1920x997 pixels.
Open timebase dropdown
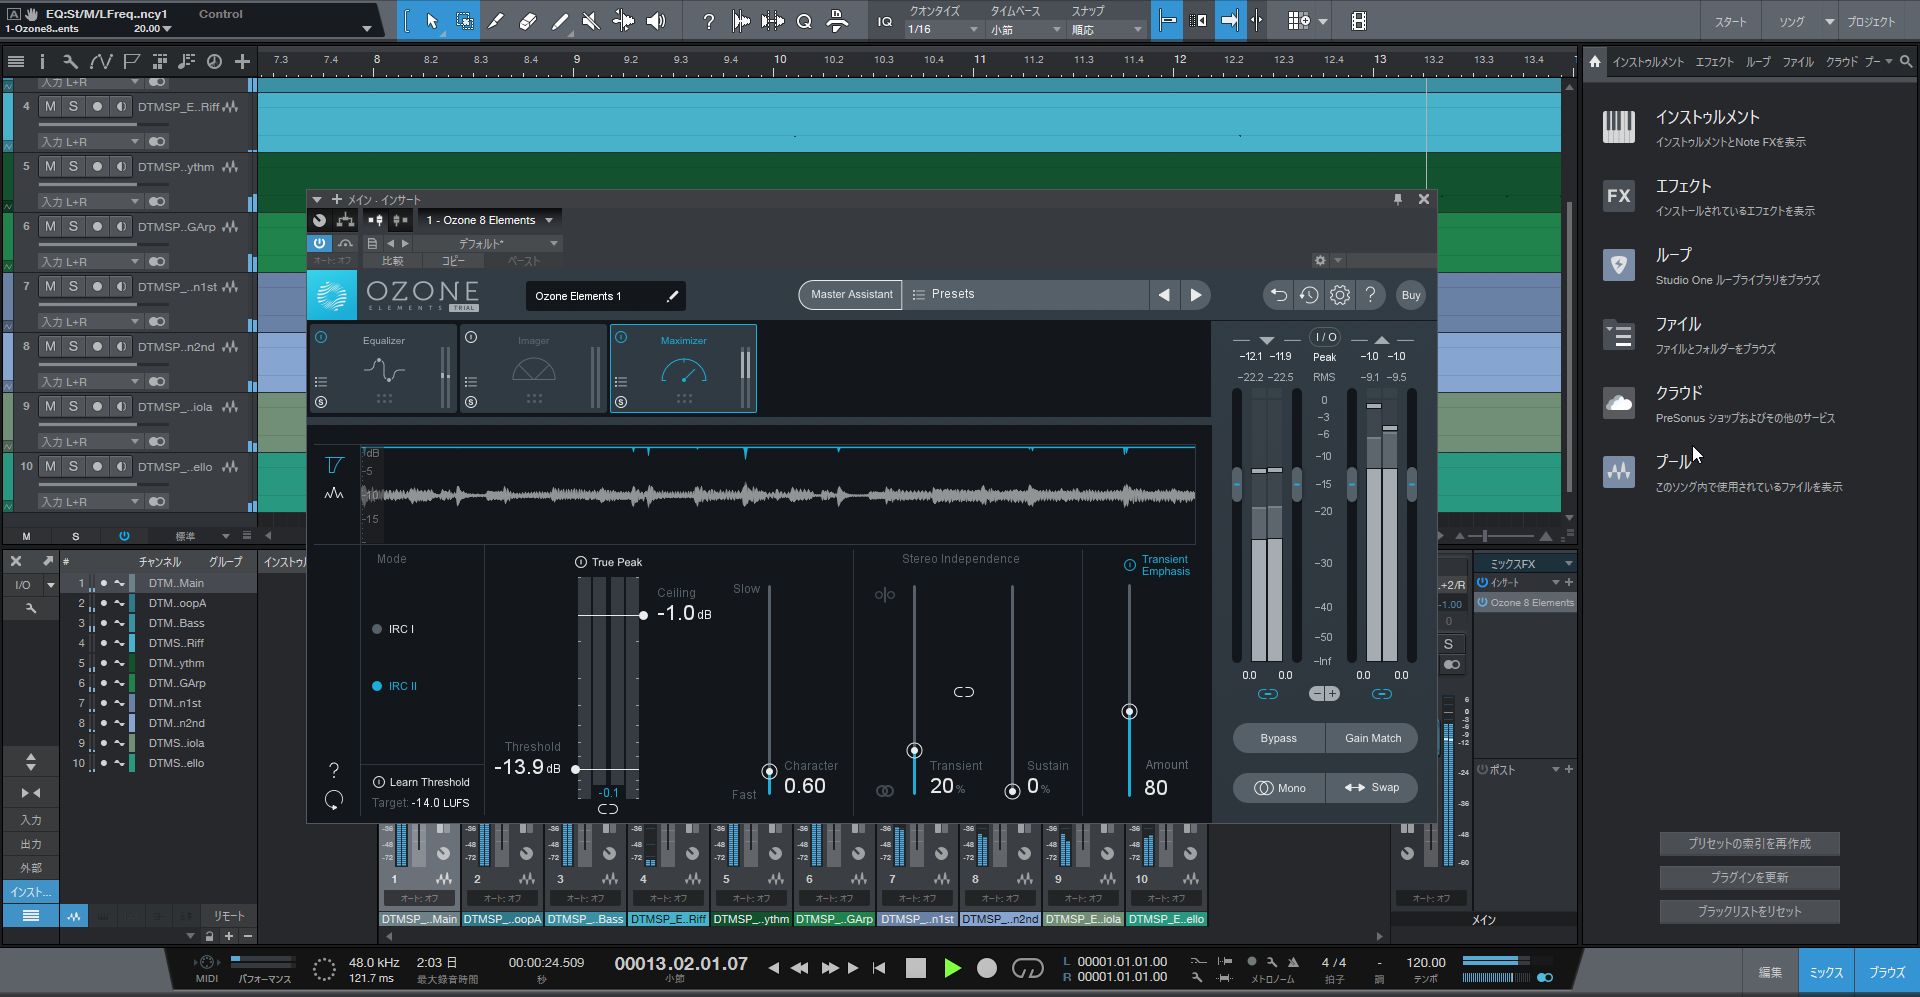tap(1026, 30)
